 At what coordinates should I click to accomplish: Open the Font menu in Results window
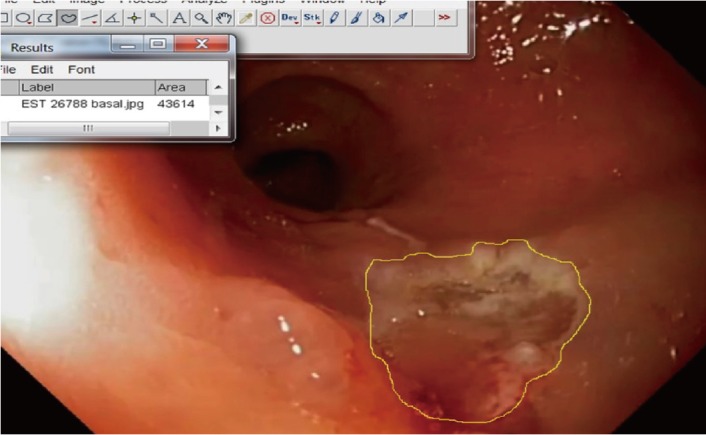click(x=81, y=70)
